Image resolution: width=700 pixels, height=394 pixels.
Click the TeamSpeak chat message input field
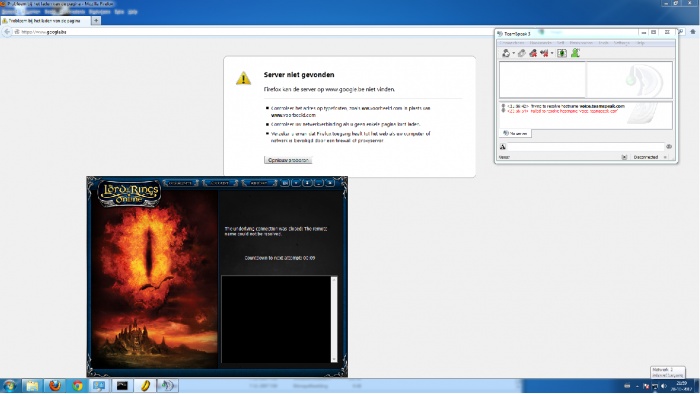(x=586, y=147)
